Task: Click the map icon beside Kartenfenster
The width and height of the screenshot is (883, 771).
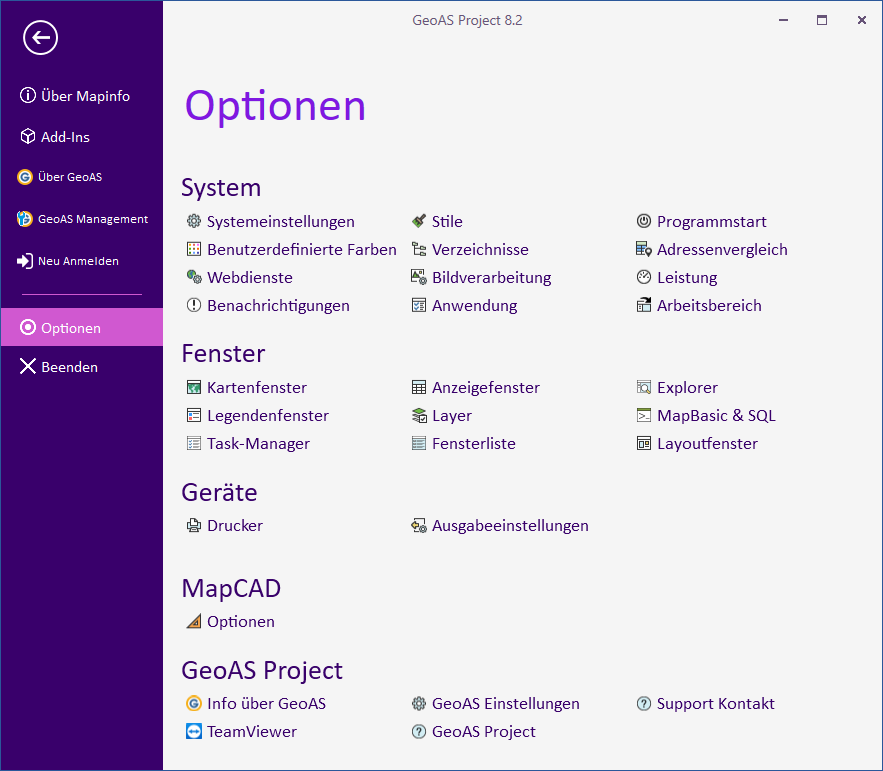Action: (x=194, y=387)
